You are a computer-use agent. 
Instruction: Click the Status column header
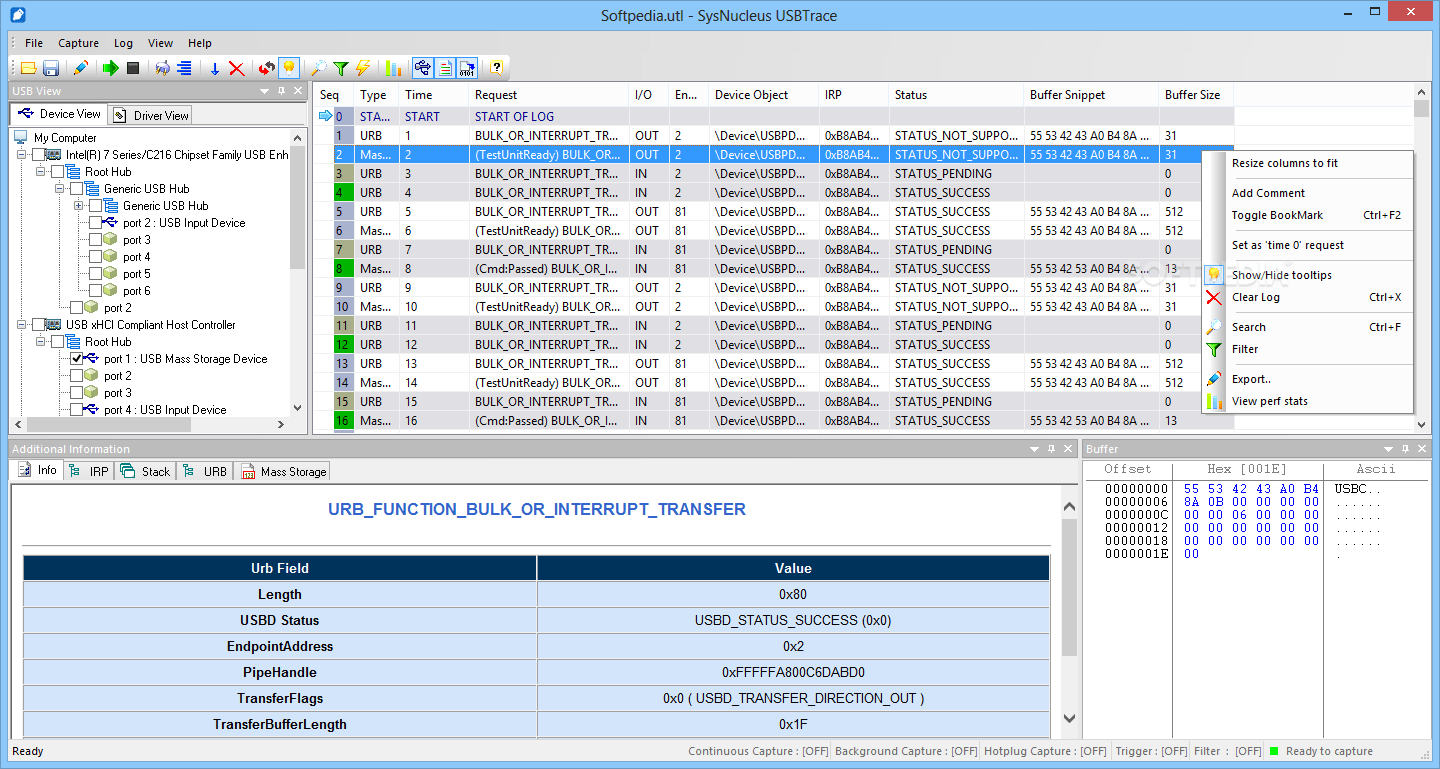(x=957, y=95)
